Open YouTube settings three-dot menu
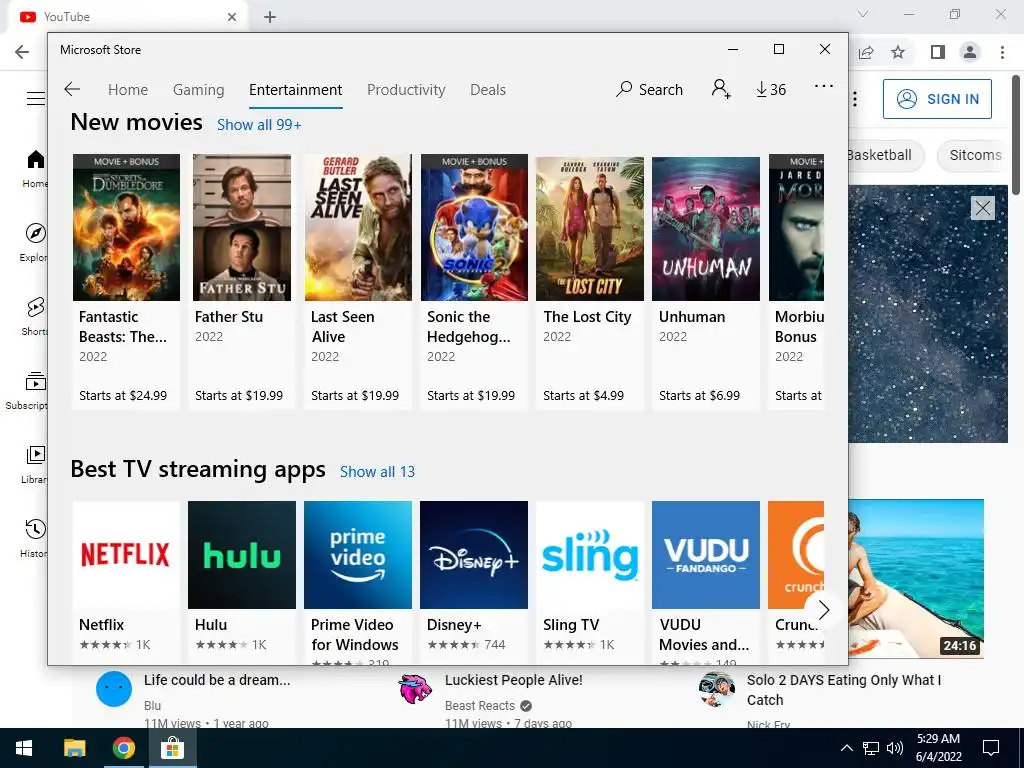The image size is (1024, 768). 855,99
